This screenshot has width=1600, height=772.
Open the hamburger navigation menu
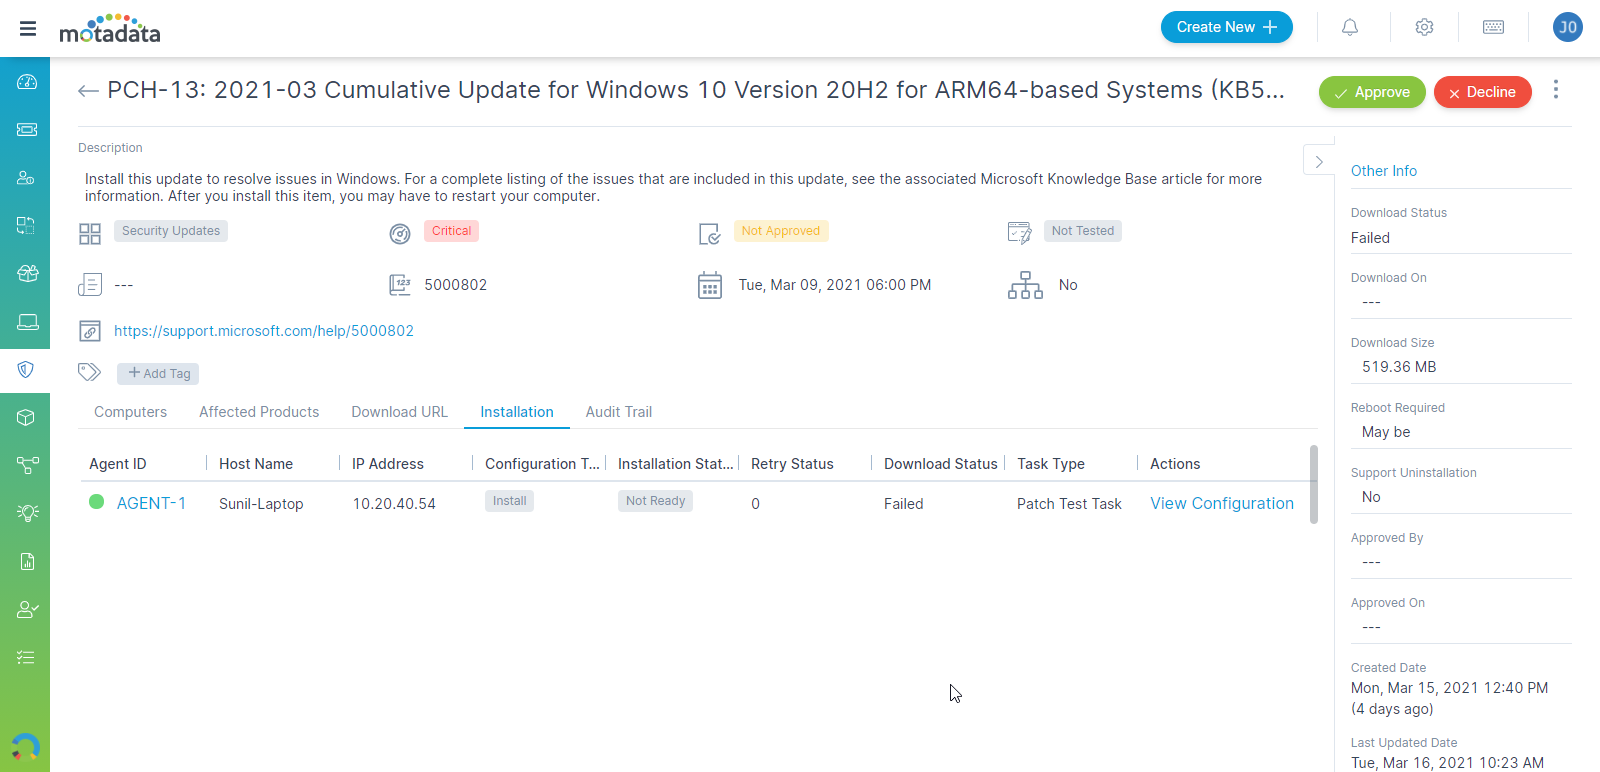coord(28,28)
